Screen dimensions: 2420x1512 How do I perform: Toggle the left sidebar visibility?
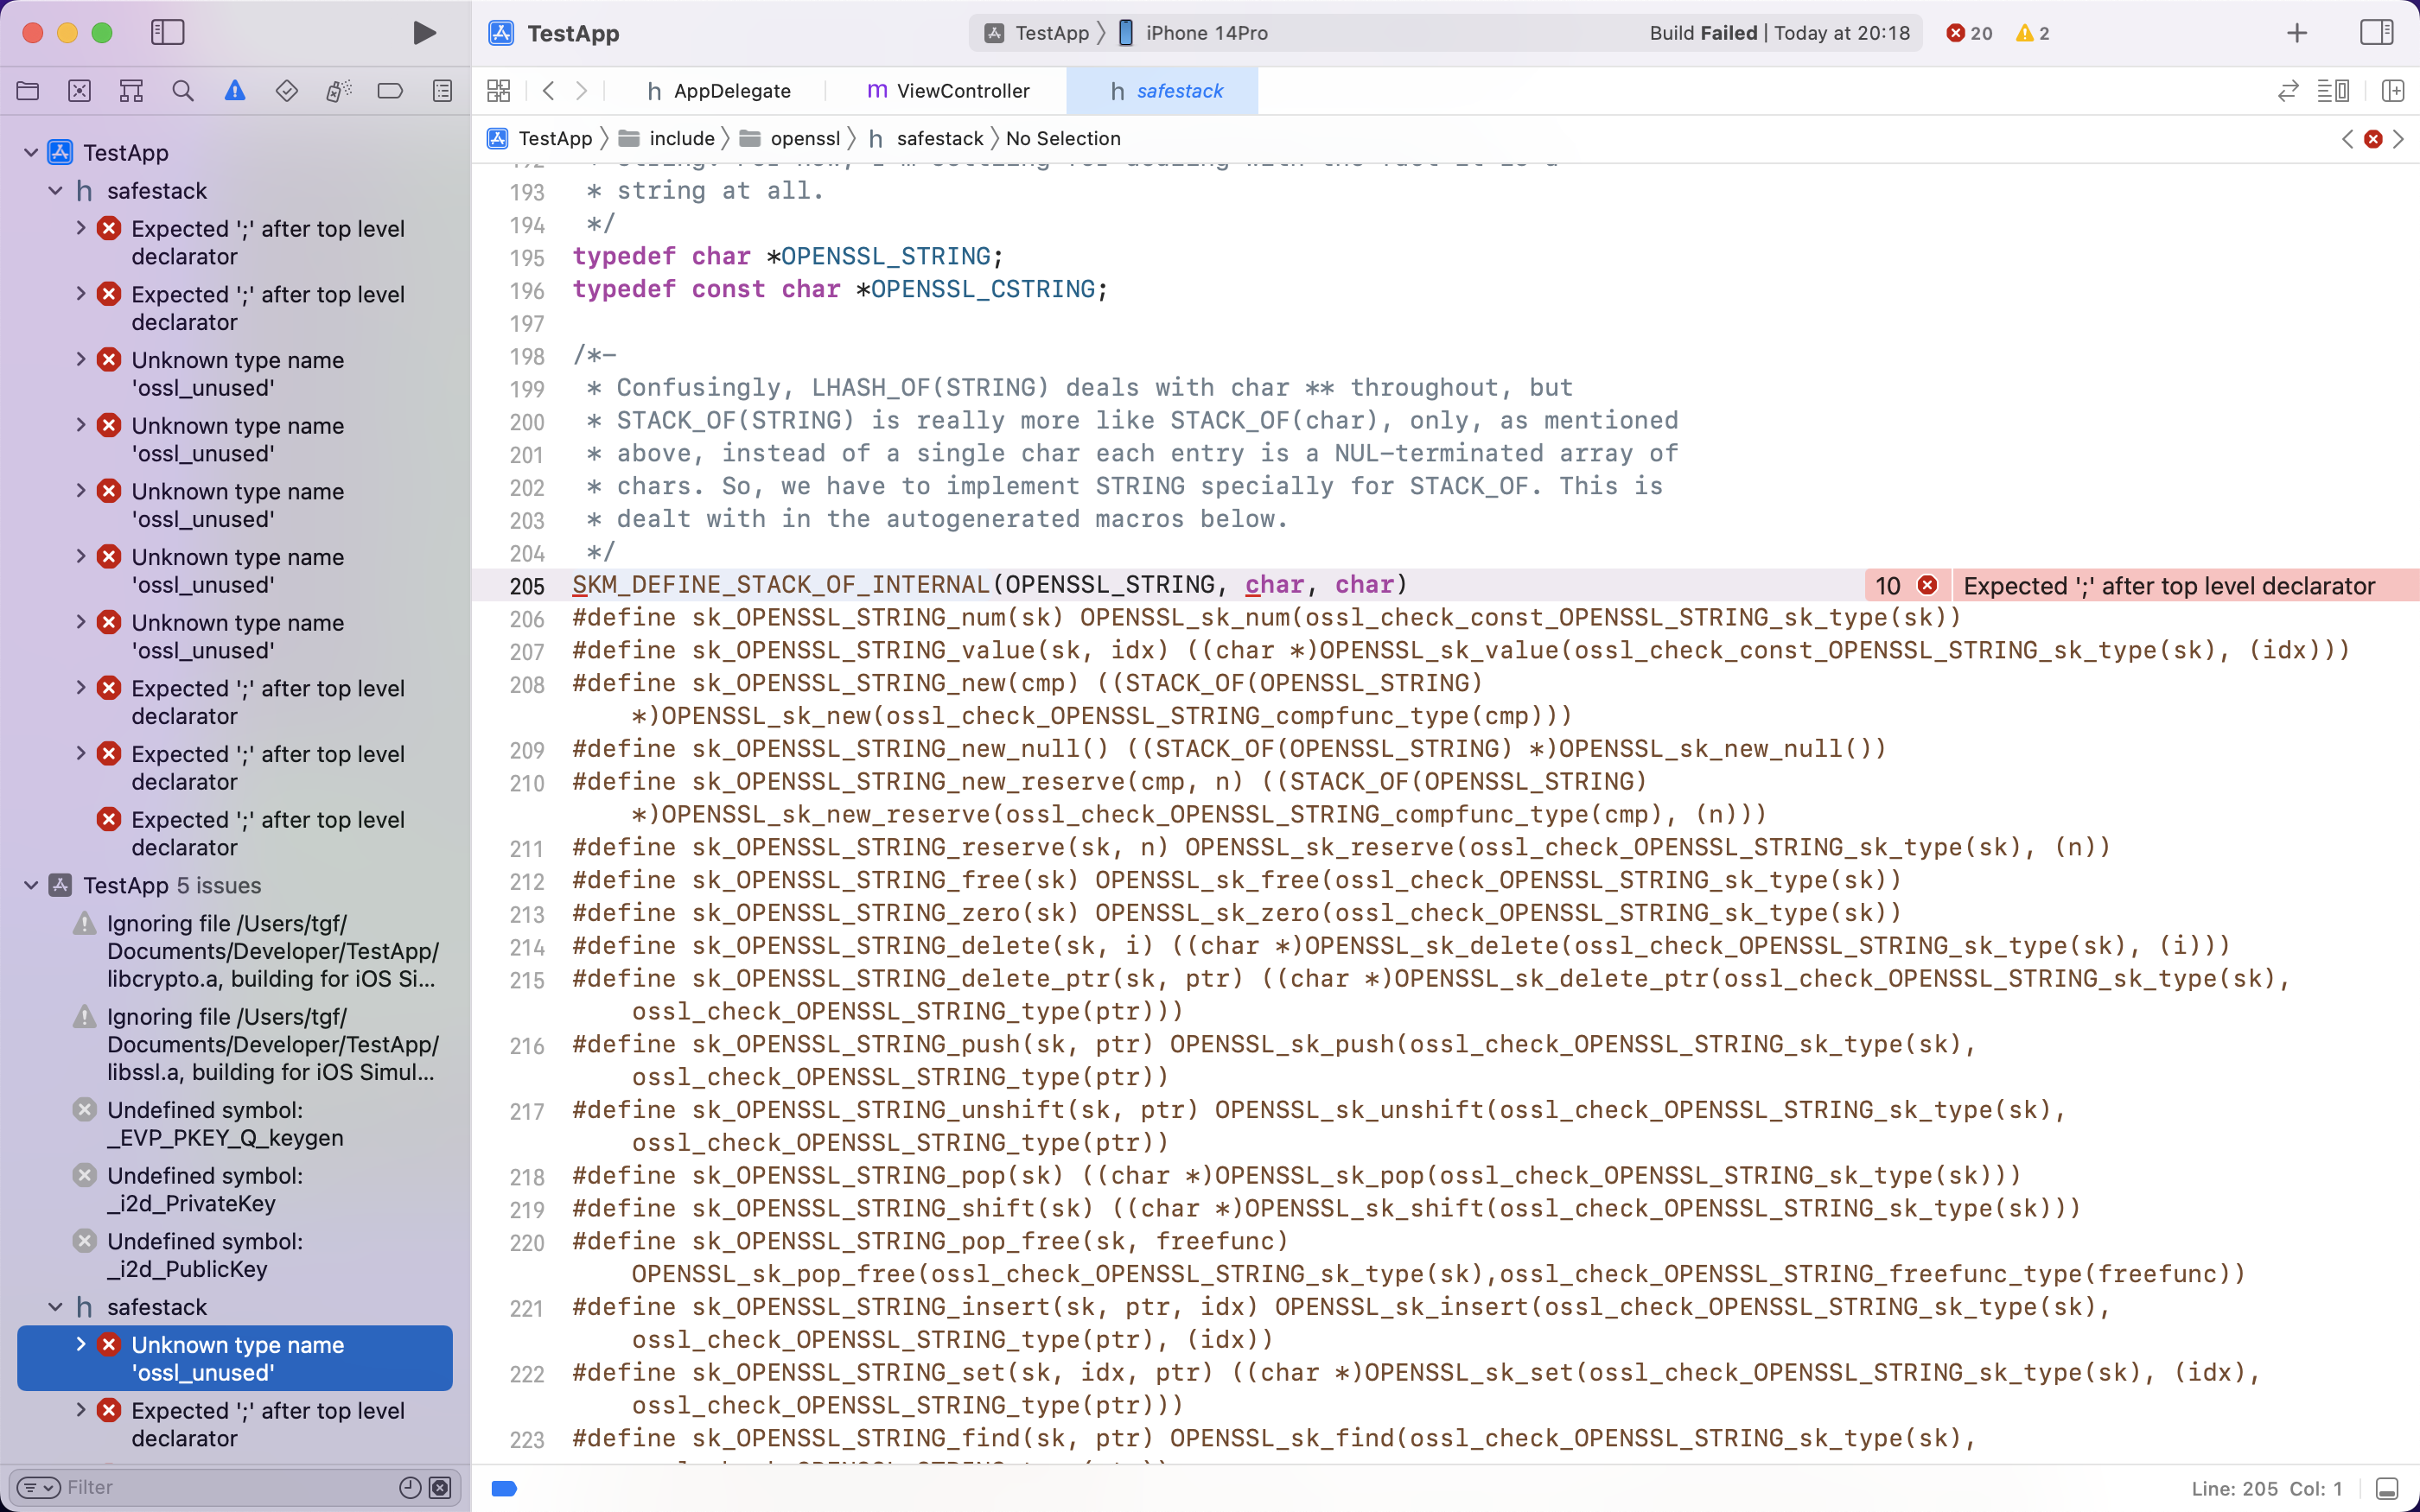(167, 32)
